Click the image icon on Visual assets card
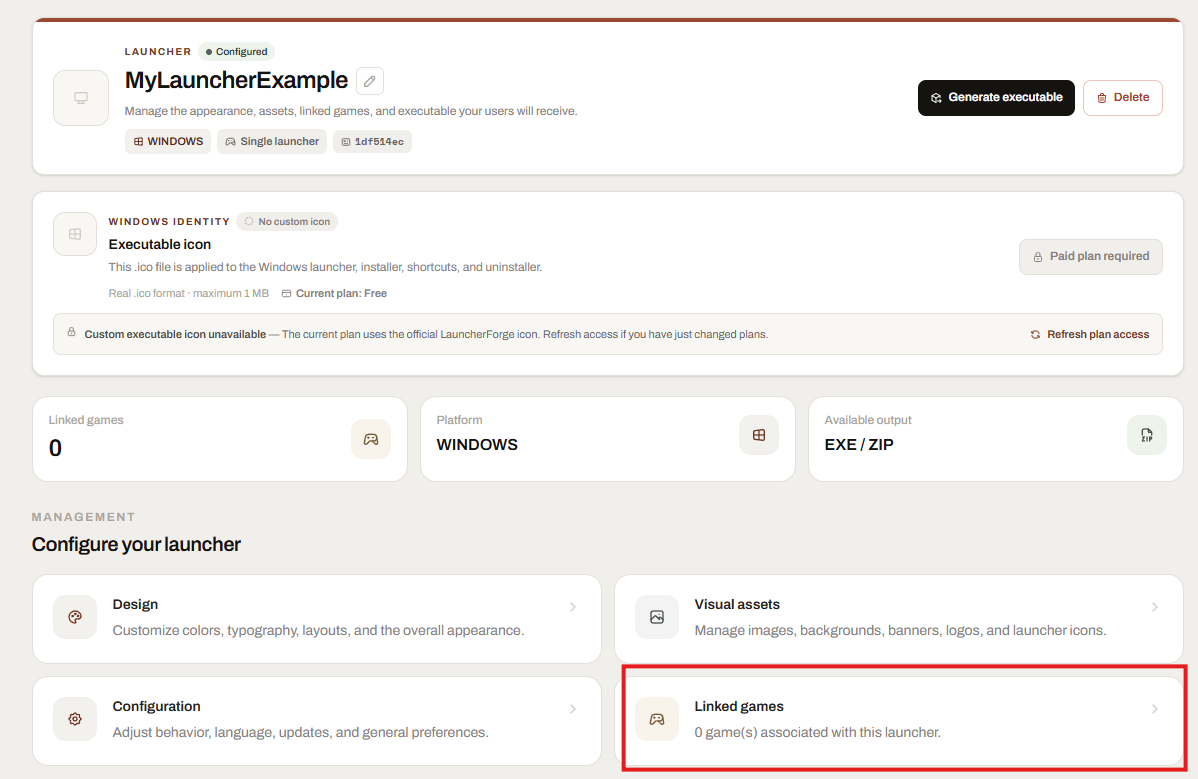 coord(657,617)
